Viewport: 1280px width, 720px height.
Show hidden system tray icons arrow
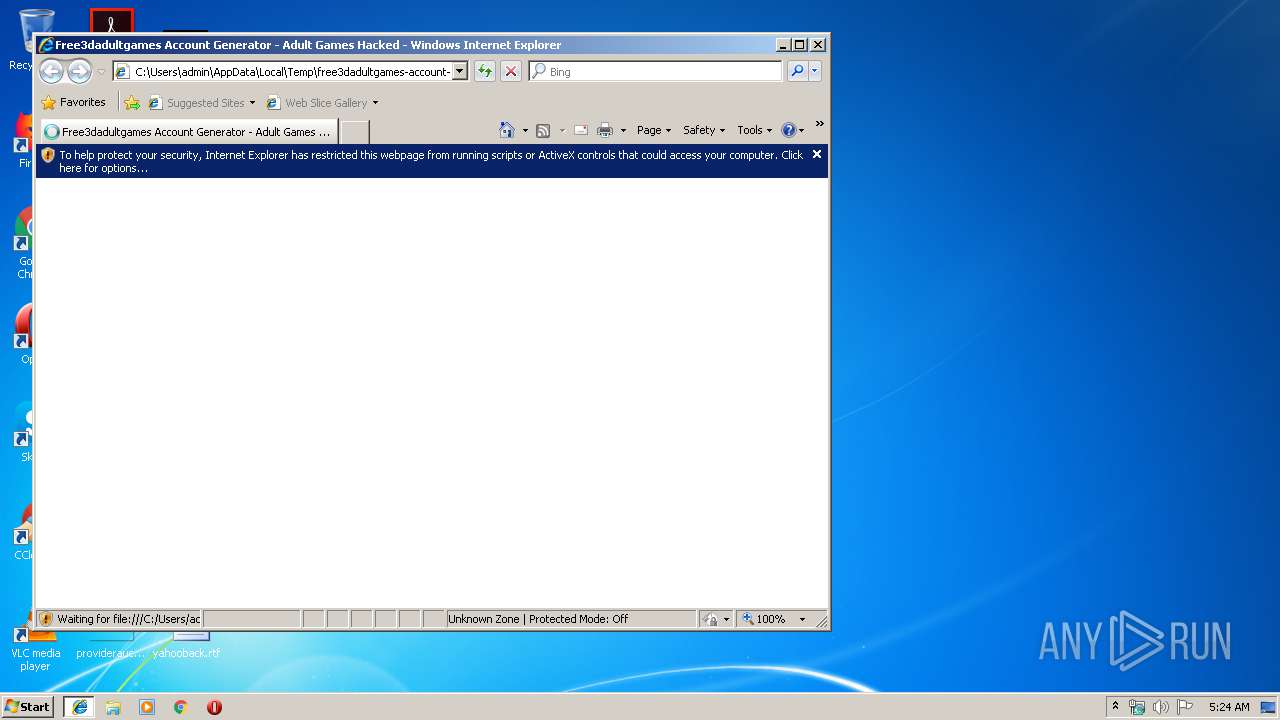coord(1116,706)
